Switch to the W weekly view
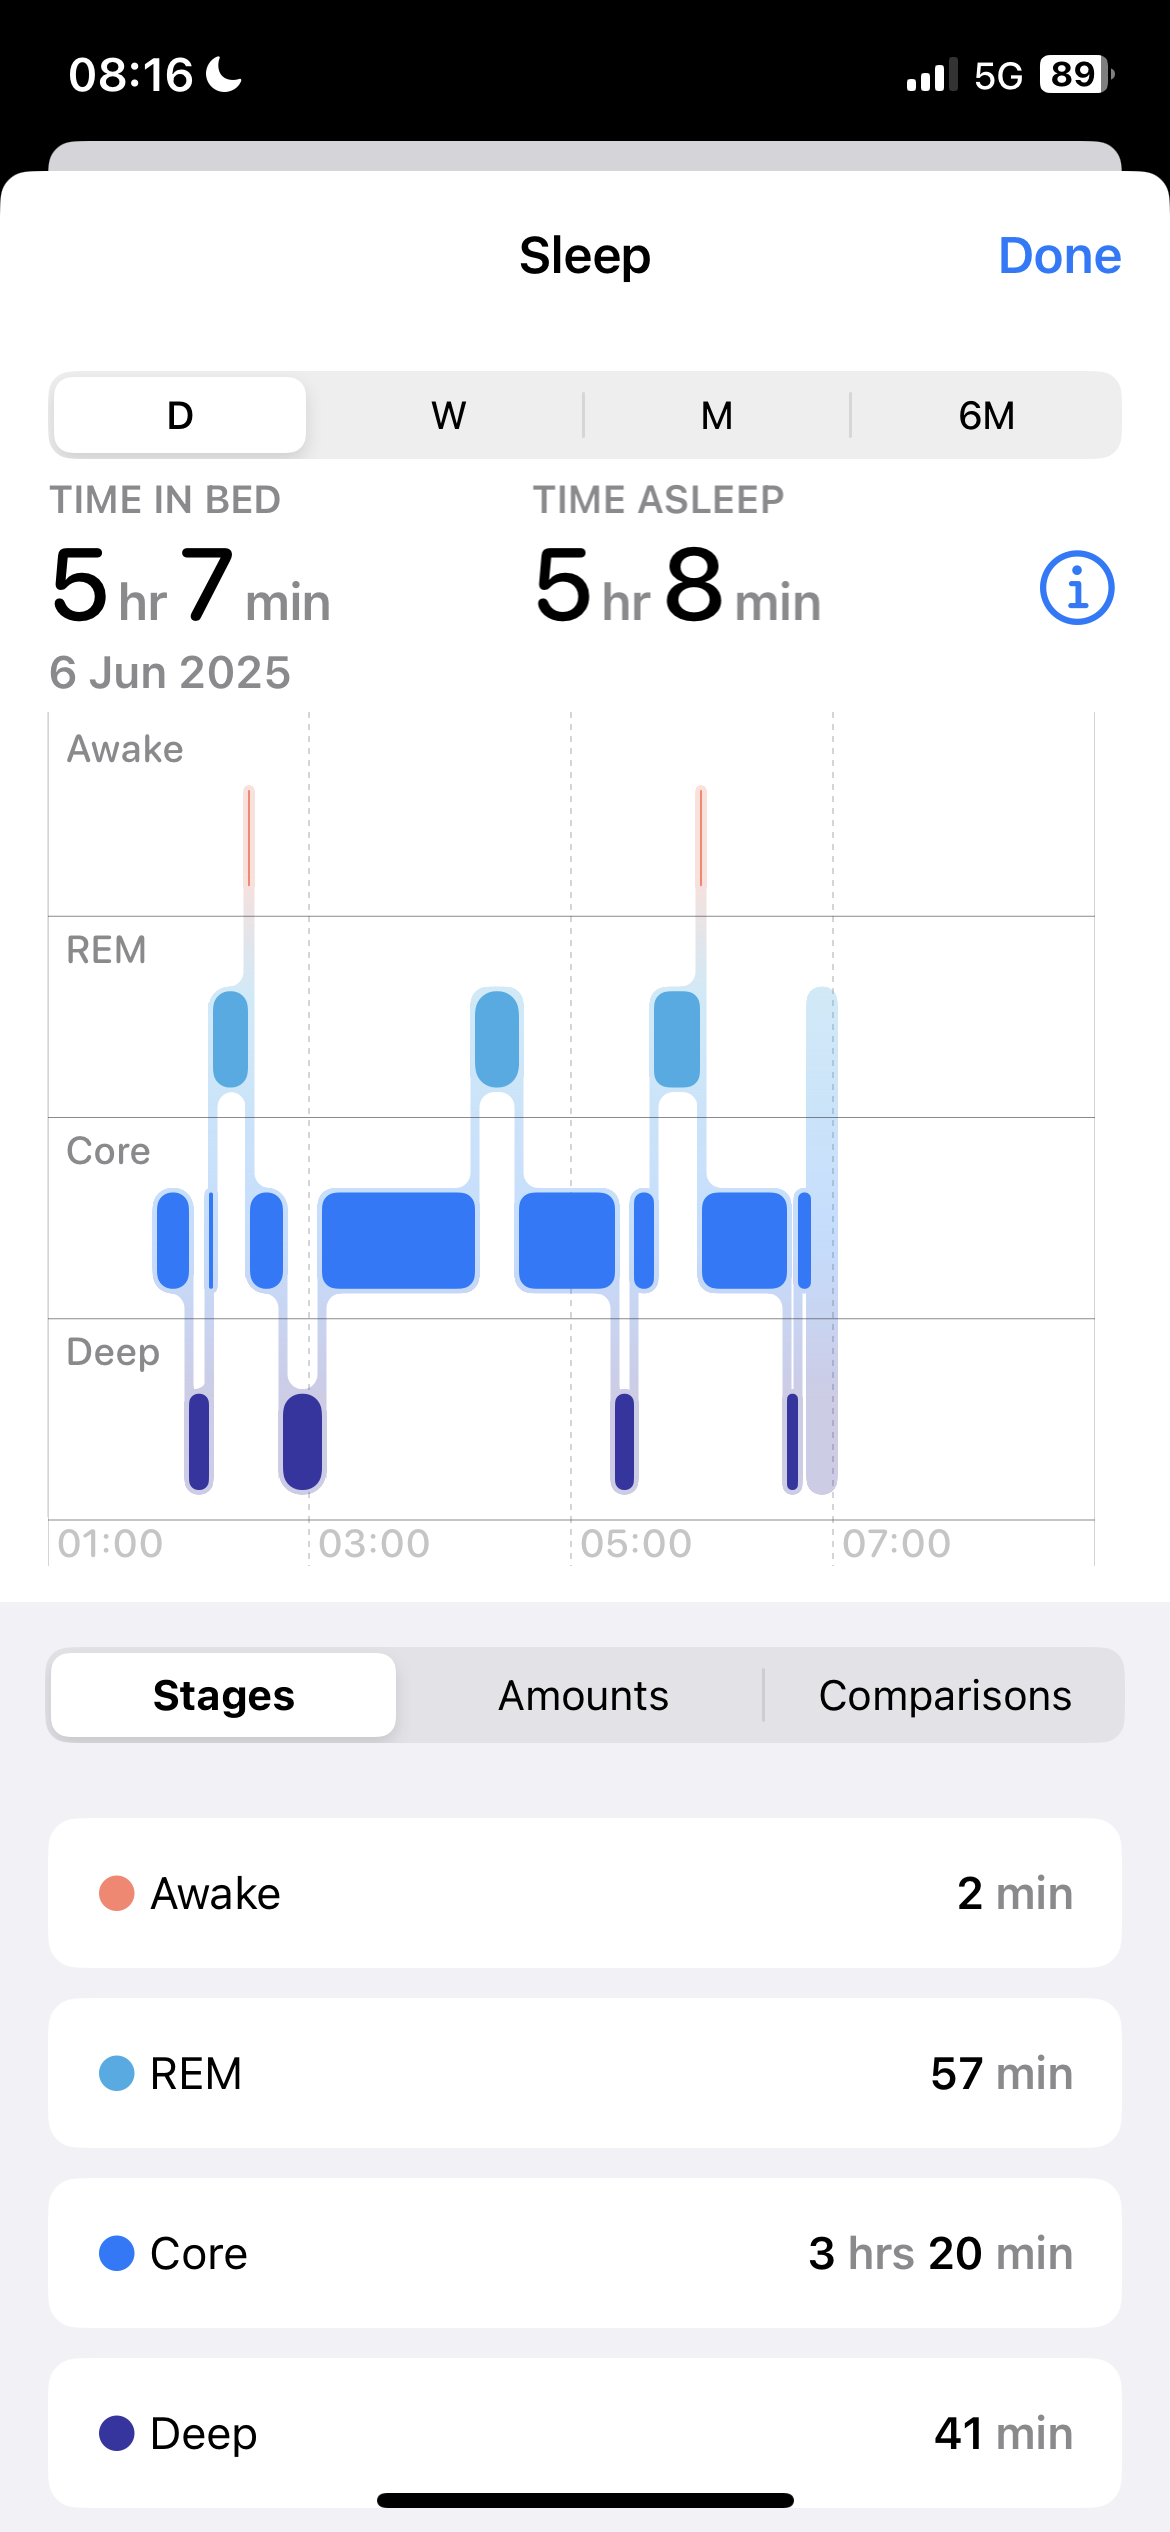Image resolution: width=1170 pixels, height=2532 pixels. pyautogui.click(x=448, y=415)
